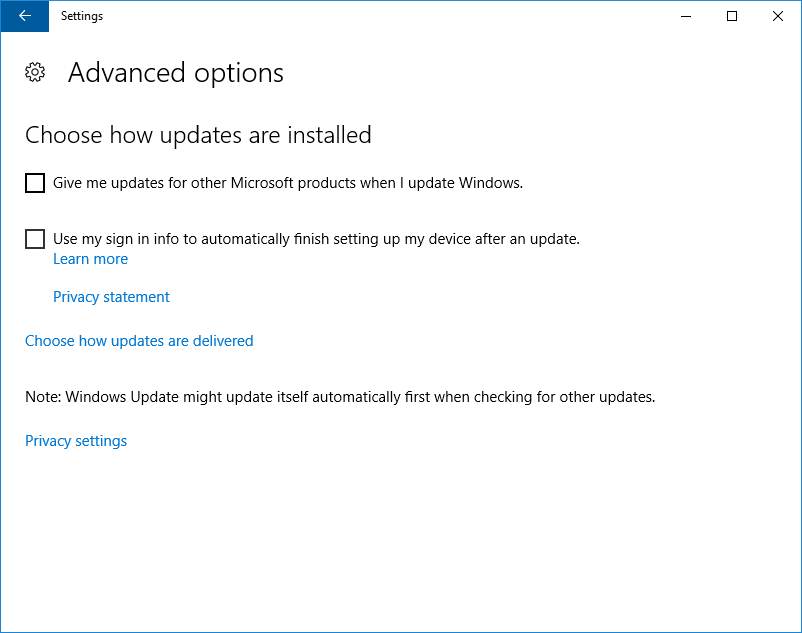Click the 'Settings' window title text
The image size is (802, 633).
click(x=82, y=16)
